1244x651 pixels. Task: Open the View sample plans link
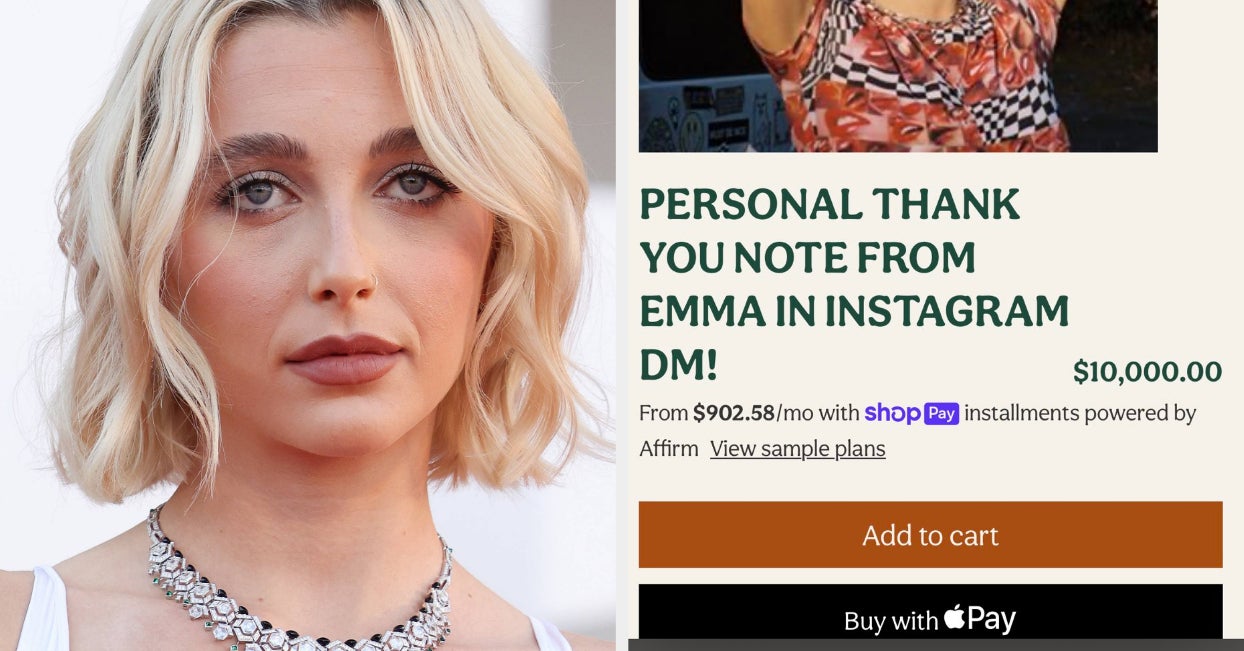[x=798, y=449]
